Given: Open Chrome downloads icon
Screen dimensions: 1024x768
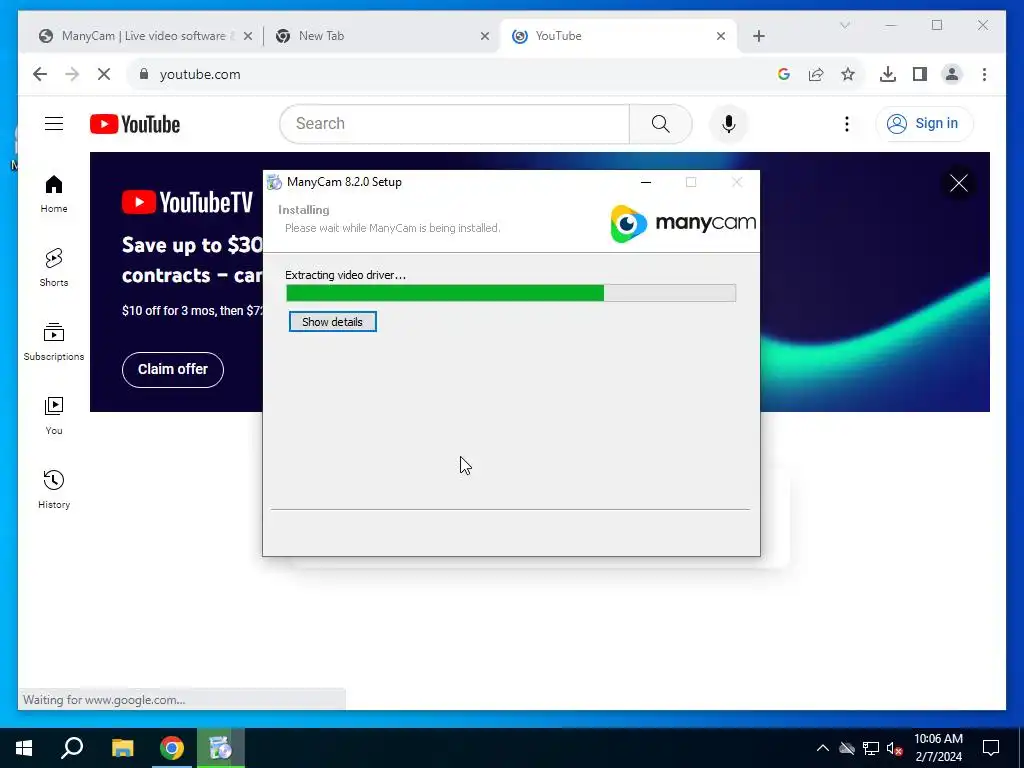Looking at the screenshot, I should point(888,74).
